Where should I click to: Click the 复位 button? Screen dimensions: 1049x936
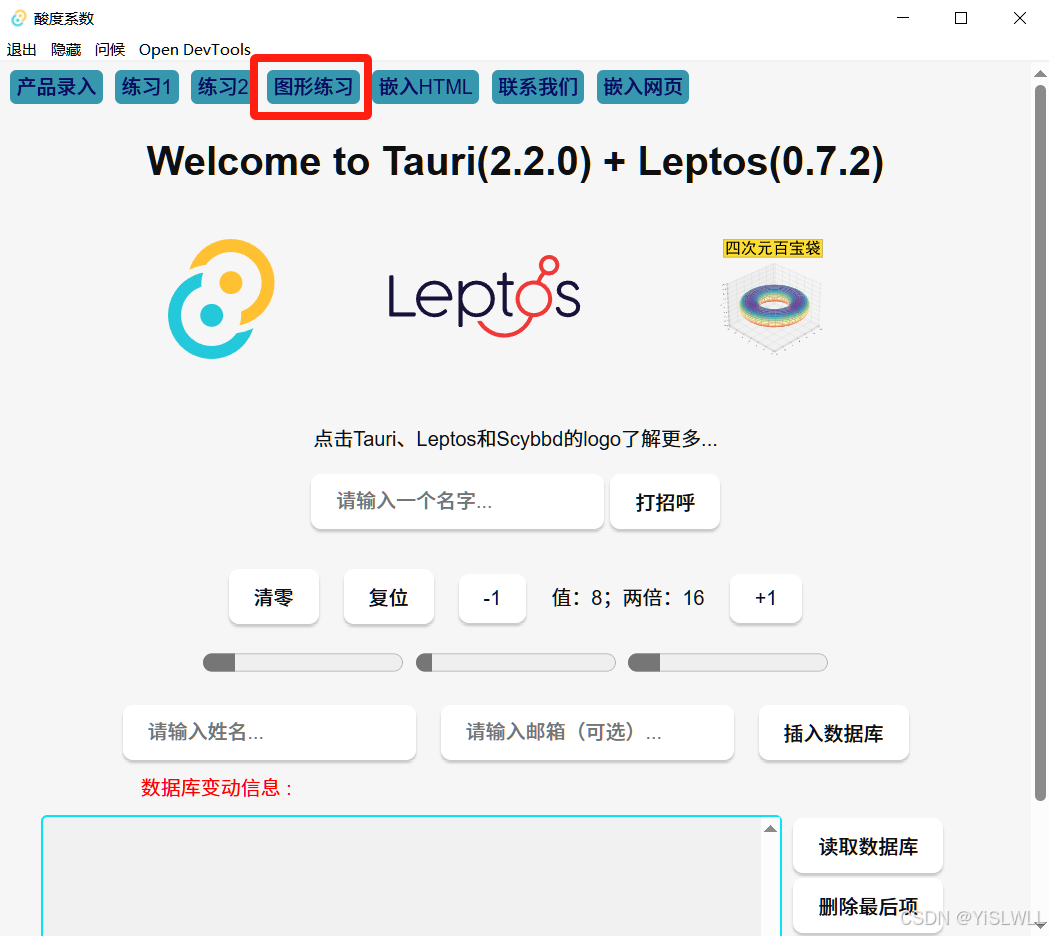point(389,597)
